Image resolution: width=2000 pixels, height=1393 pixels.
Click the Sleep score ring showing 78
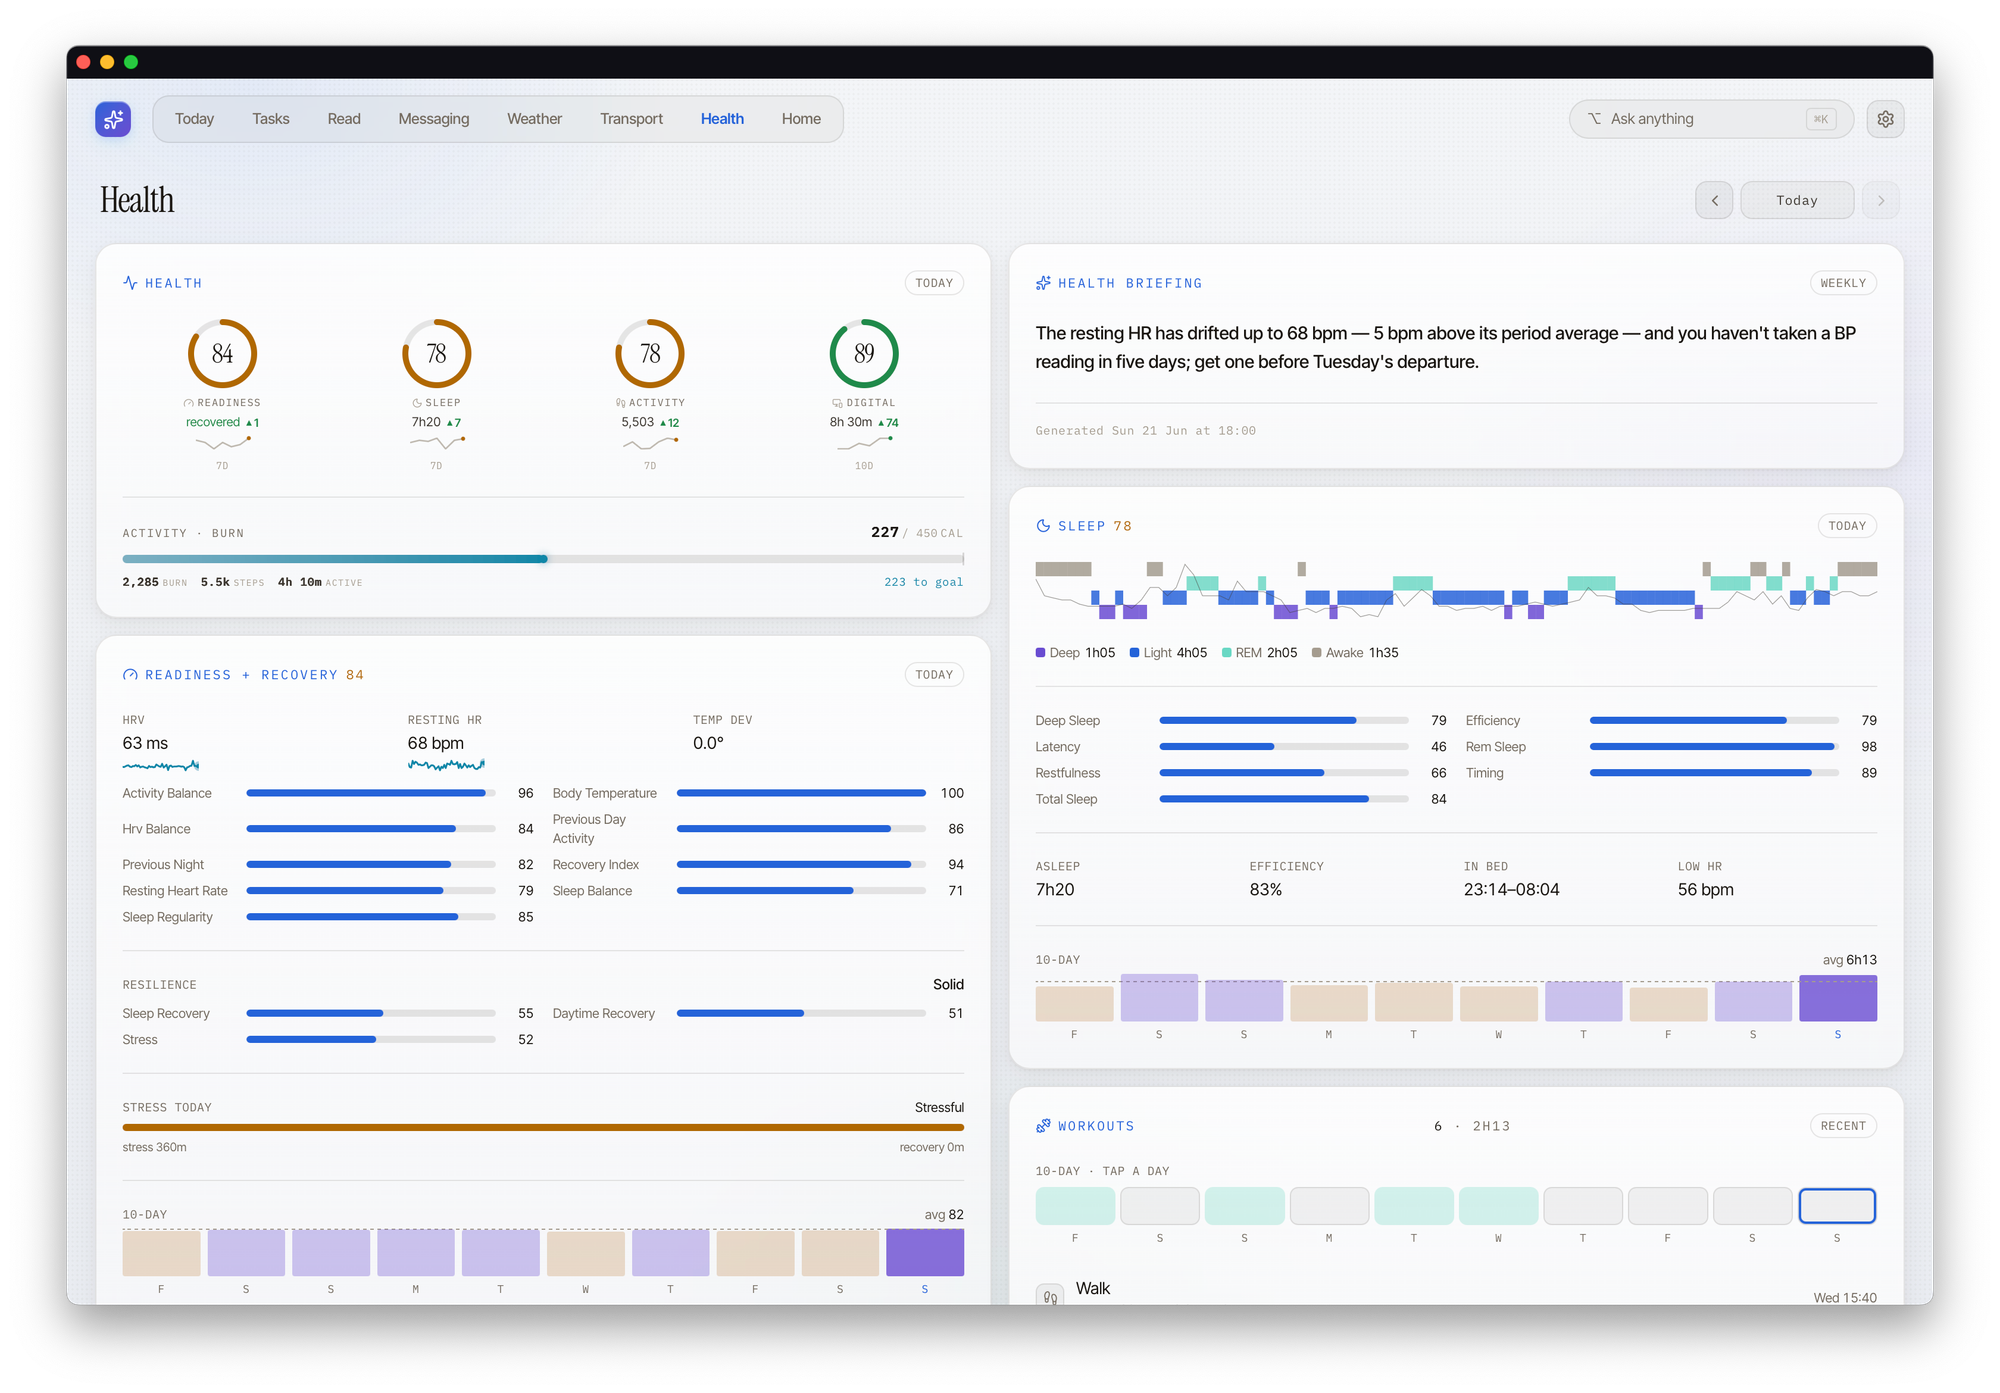436,353
